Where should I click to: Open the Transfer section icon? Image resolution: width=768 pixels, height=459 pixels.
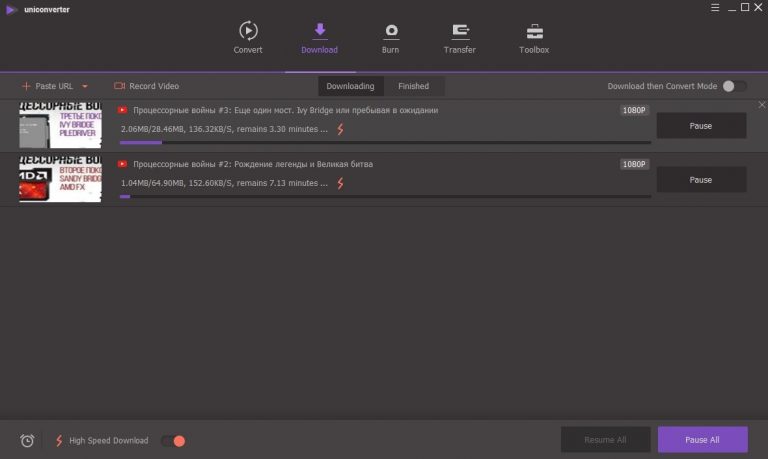click(x=460, y=31)
